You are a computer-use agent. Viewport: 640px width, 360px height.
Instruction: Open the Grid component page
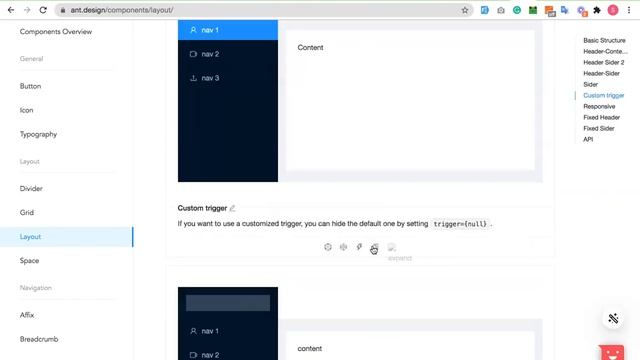click(x=27, y=213)
